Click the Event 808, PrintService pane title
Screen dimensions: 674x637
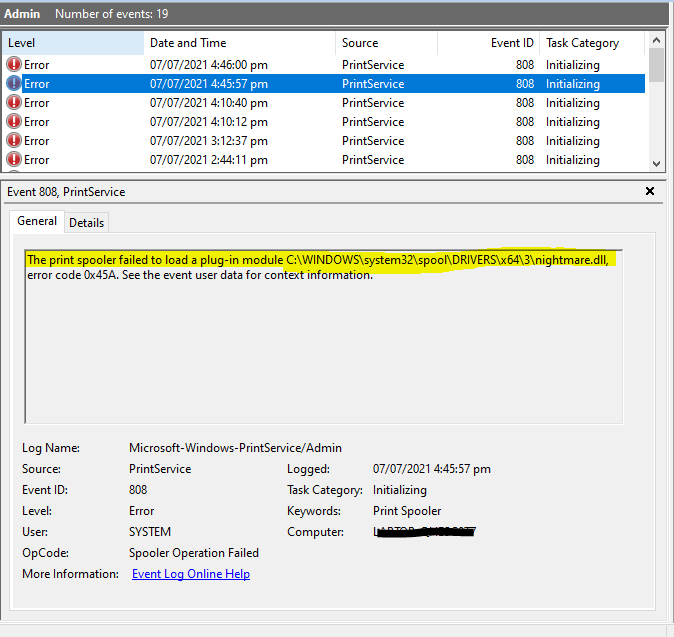[66, 192]
